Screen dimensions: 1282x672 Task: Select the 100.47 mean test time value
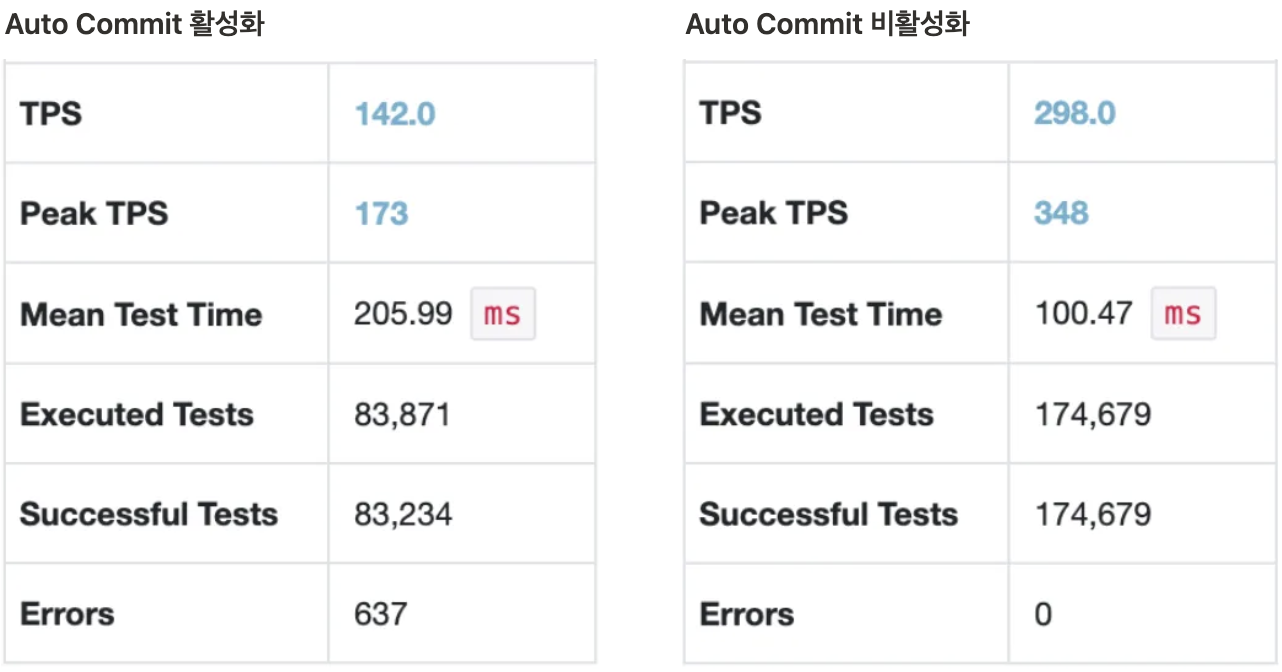pyautogui.click(x=1084, y=314)
